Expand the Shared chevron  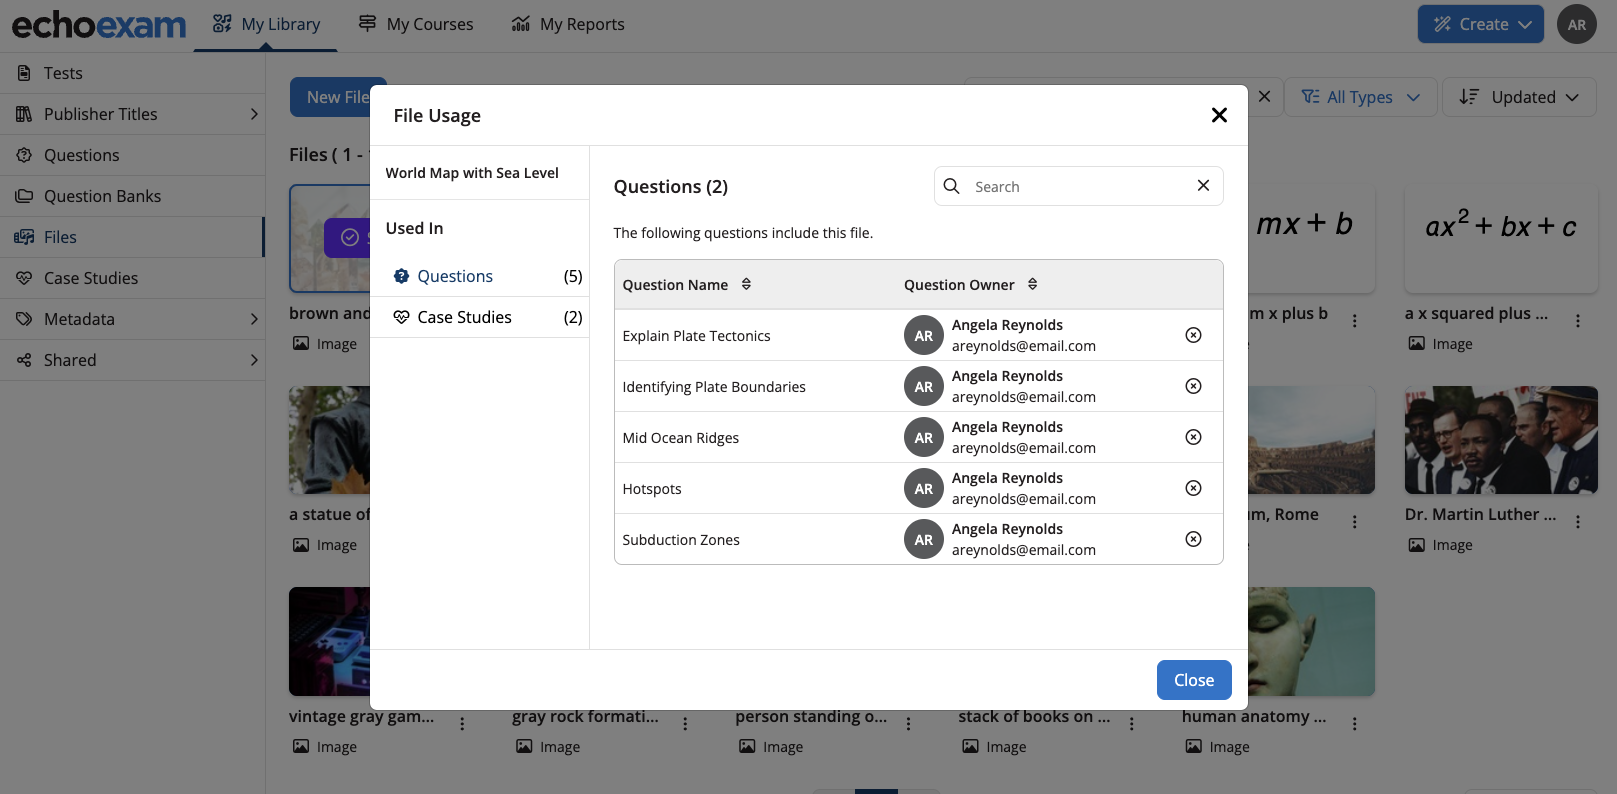[254, 360]
